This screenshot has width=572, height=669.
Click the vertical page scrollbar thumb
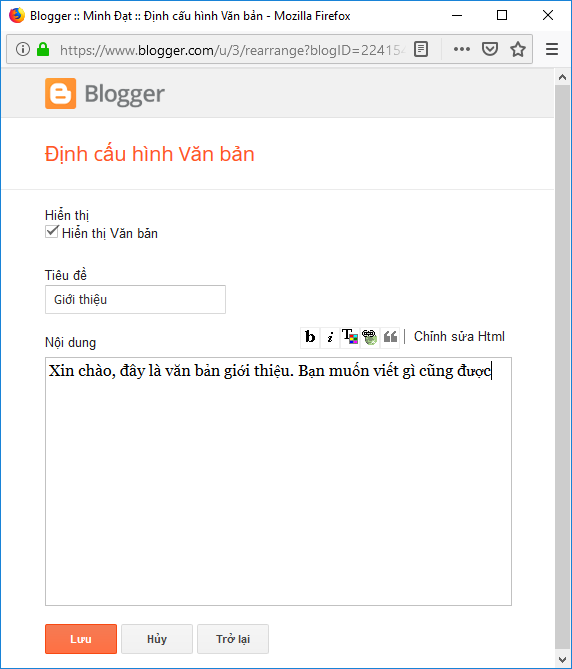(x=562, y=367)
